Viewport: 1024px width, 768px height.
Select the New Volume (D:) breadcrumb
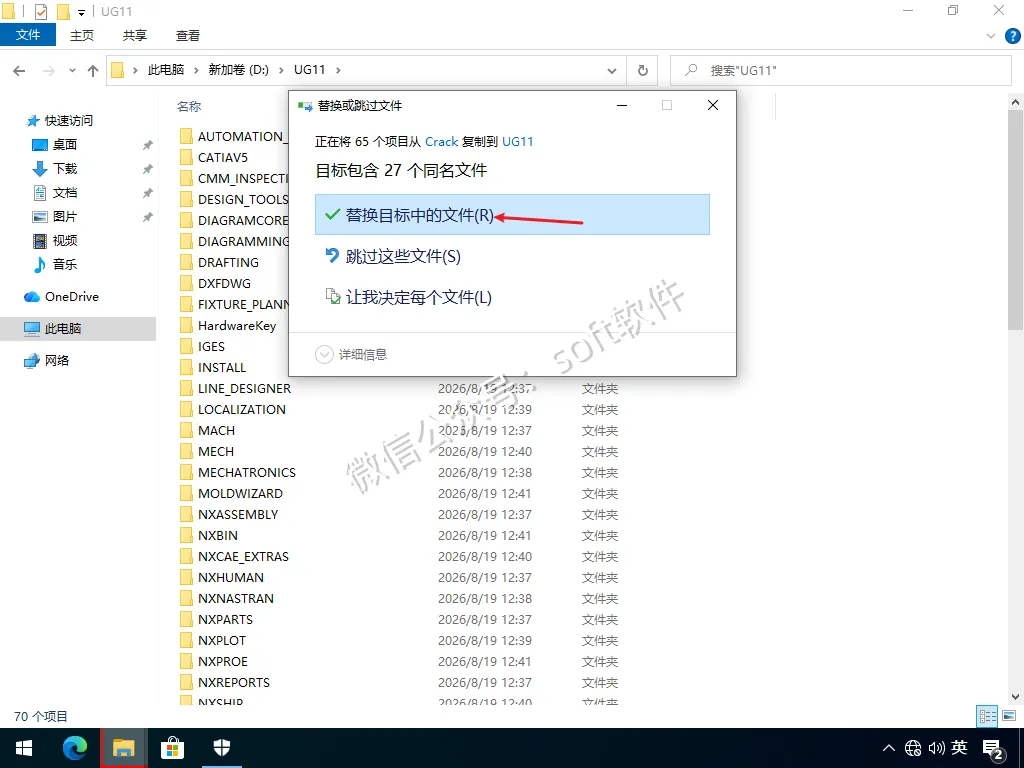[x=238, y=70]
